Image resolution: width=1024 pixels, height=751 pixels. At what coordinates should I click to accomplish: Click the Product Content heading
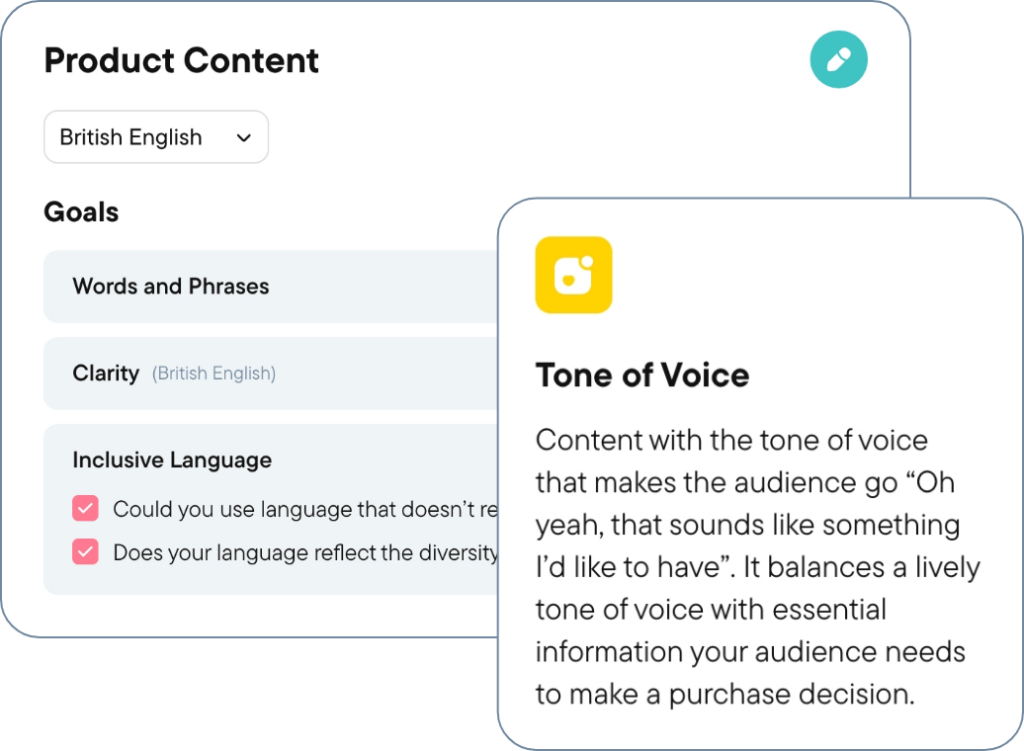(x=180, y=60)
